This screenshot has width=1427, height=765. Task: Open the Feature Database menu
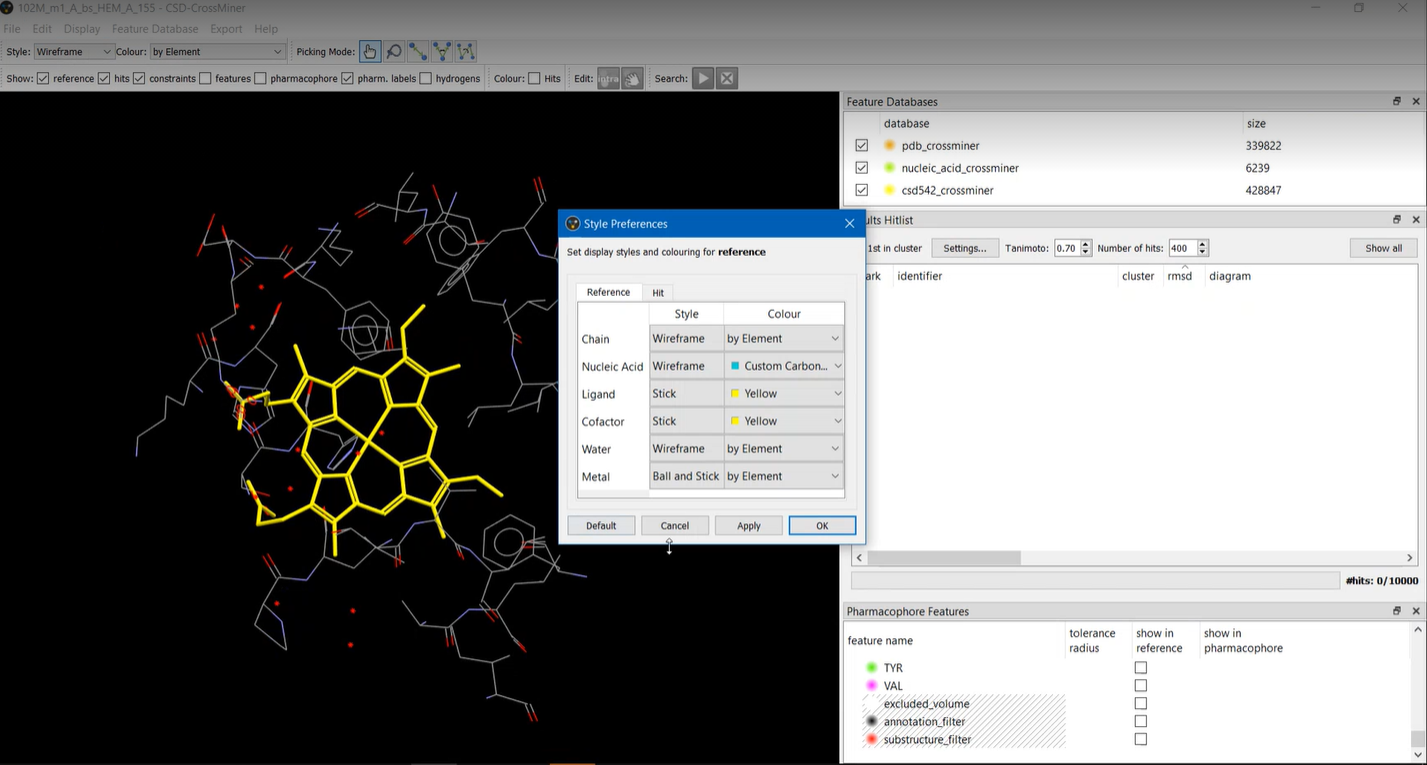(155, 29)
